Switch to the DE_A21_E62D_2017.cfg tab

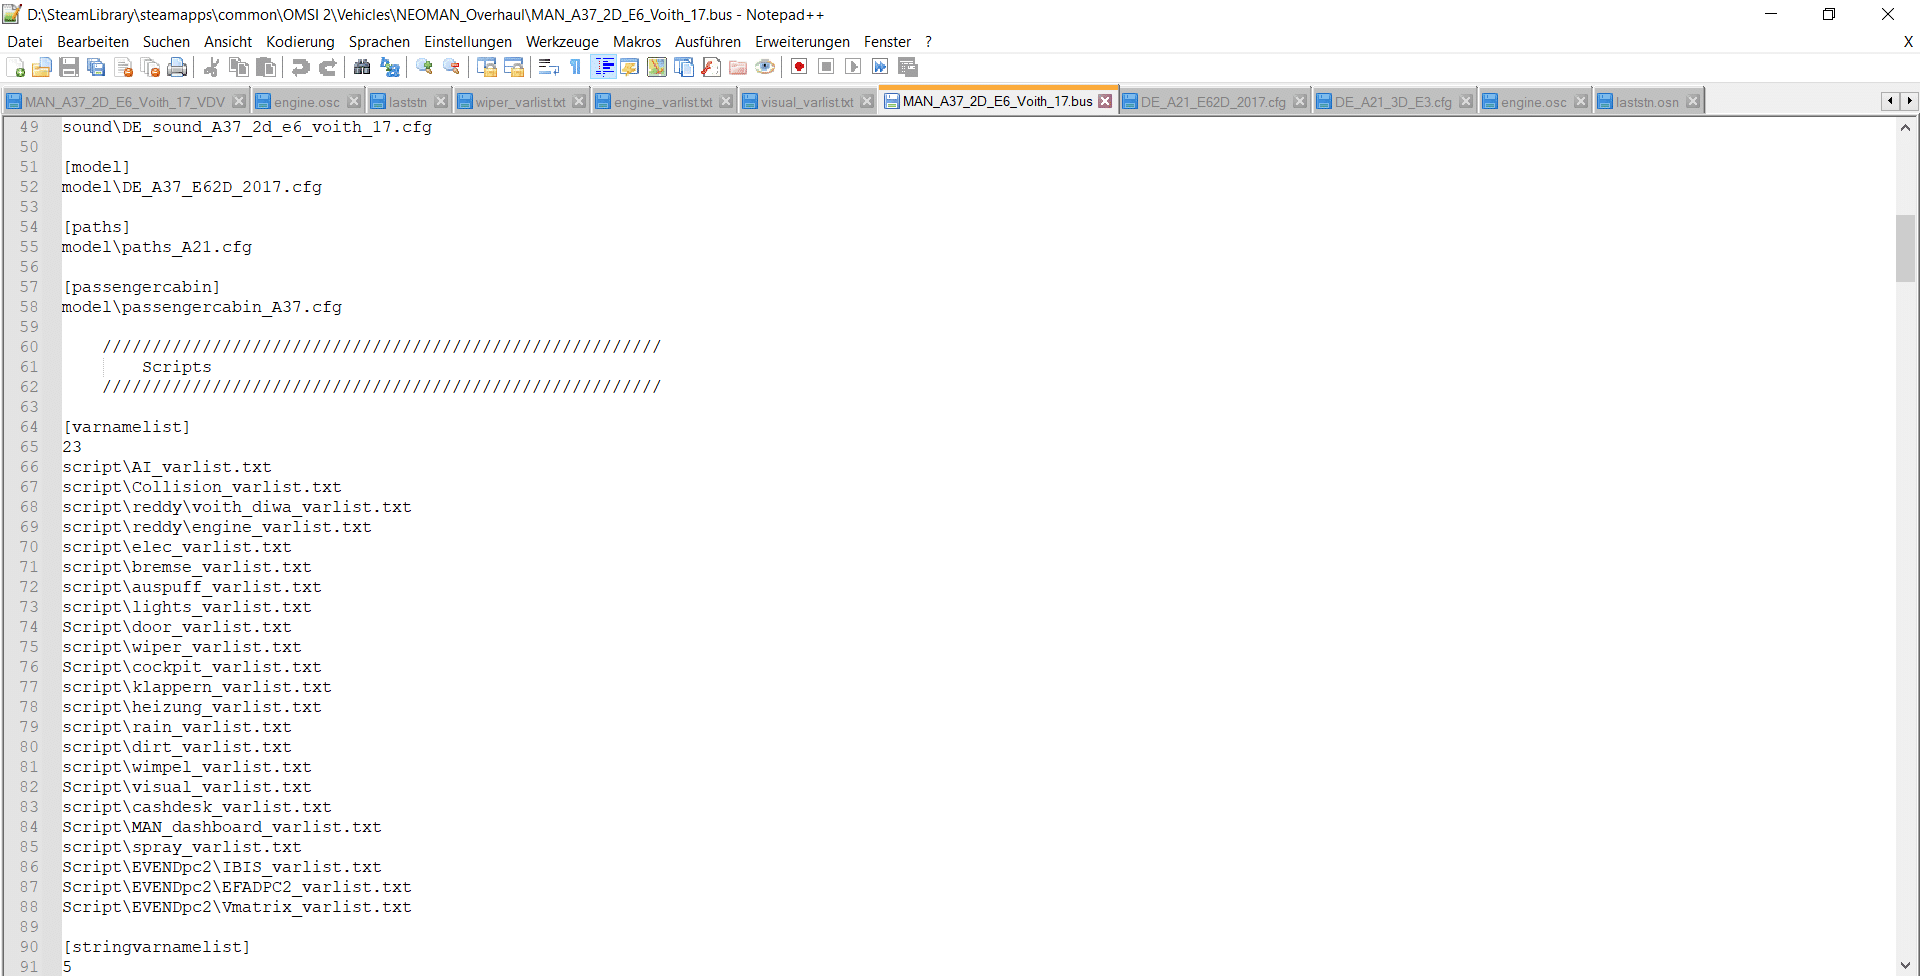click(x=1212, y=102)
